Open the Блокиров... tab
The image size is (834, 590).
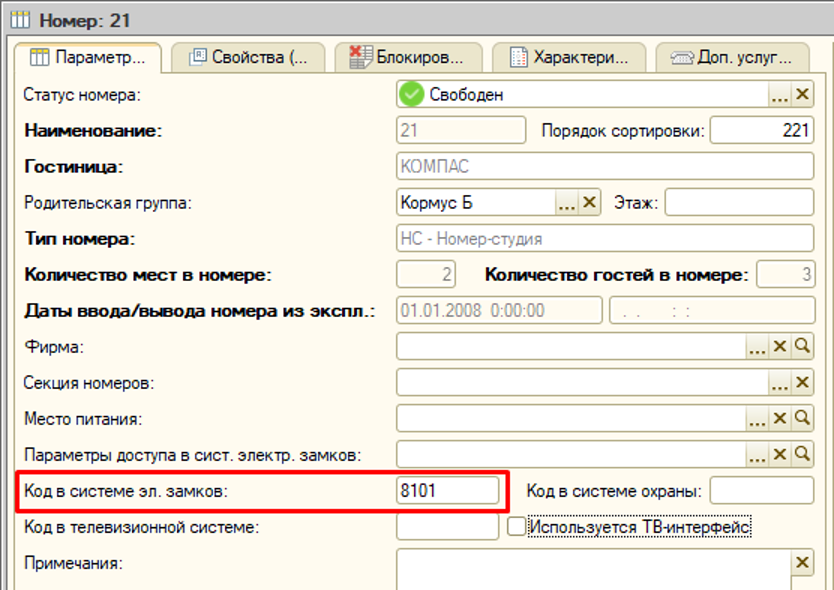point(408,57)
